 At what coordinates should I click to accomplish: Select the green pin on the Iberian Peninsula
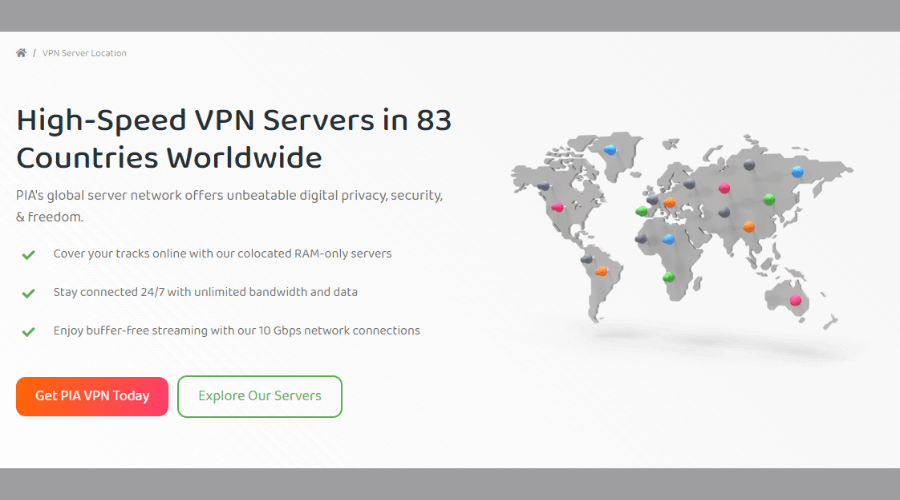[x=642, y=211]
